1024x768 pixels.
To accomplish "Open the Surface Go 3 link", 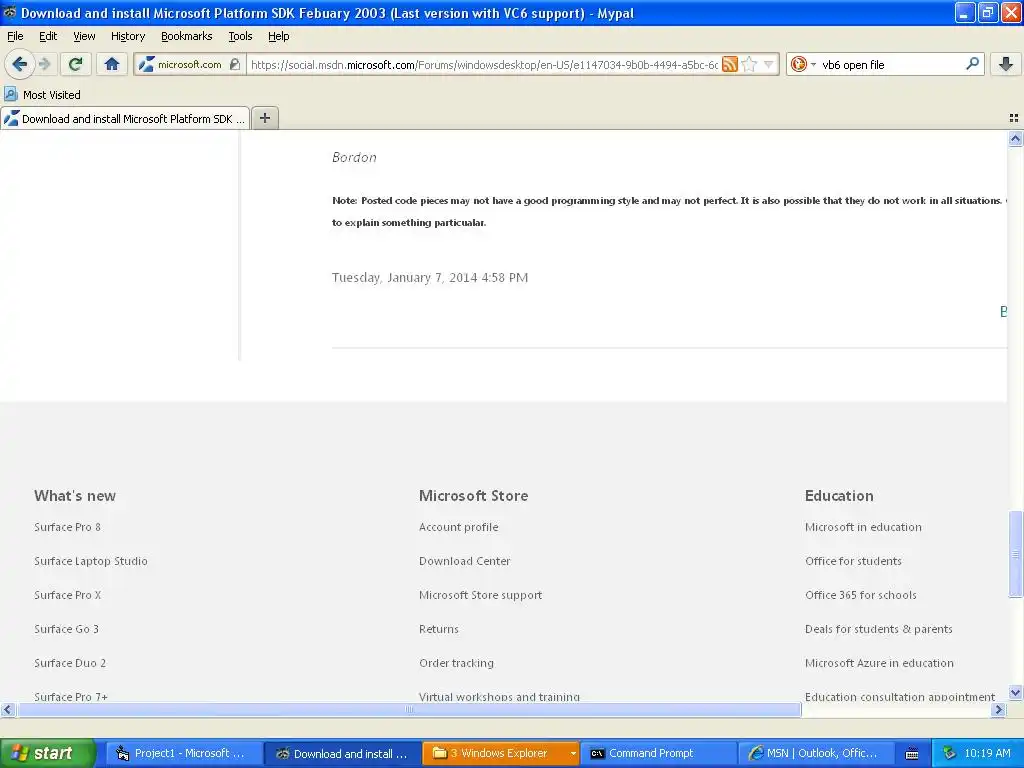I will [66, 629].
